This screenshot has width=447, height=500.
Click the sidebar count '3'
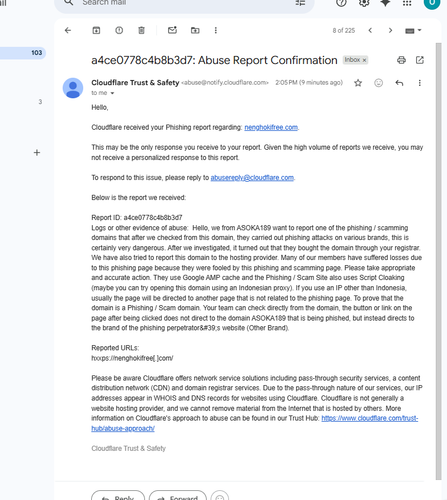[x=40, y=102]
